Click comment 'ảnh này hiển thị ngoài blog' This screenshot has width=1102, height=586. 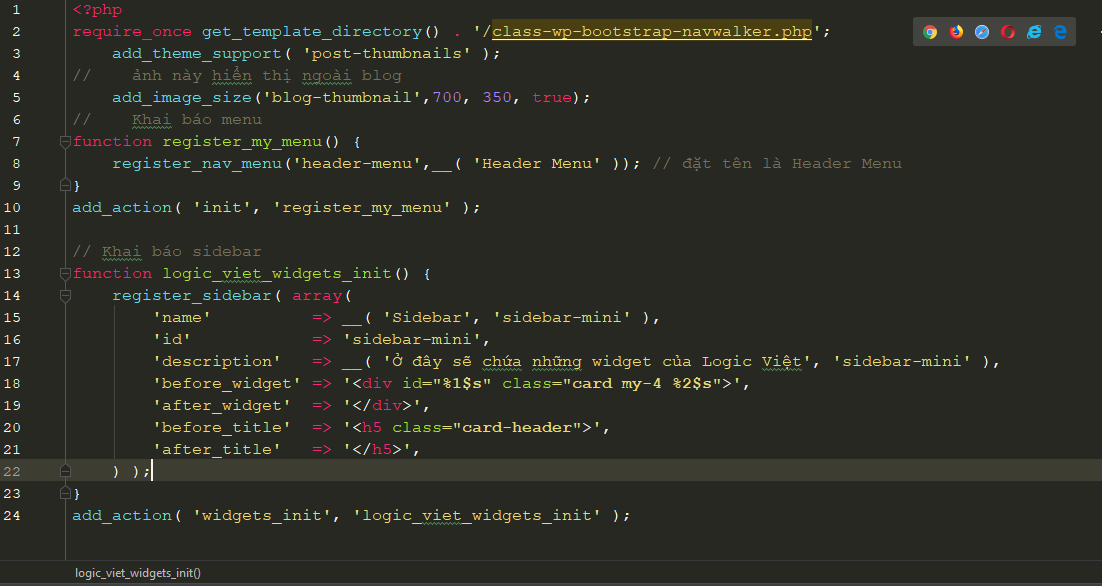pos(267,76)
